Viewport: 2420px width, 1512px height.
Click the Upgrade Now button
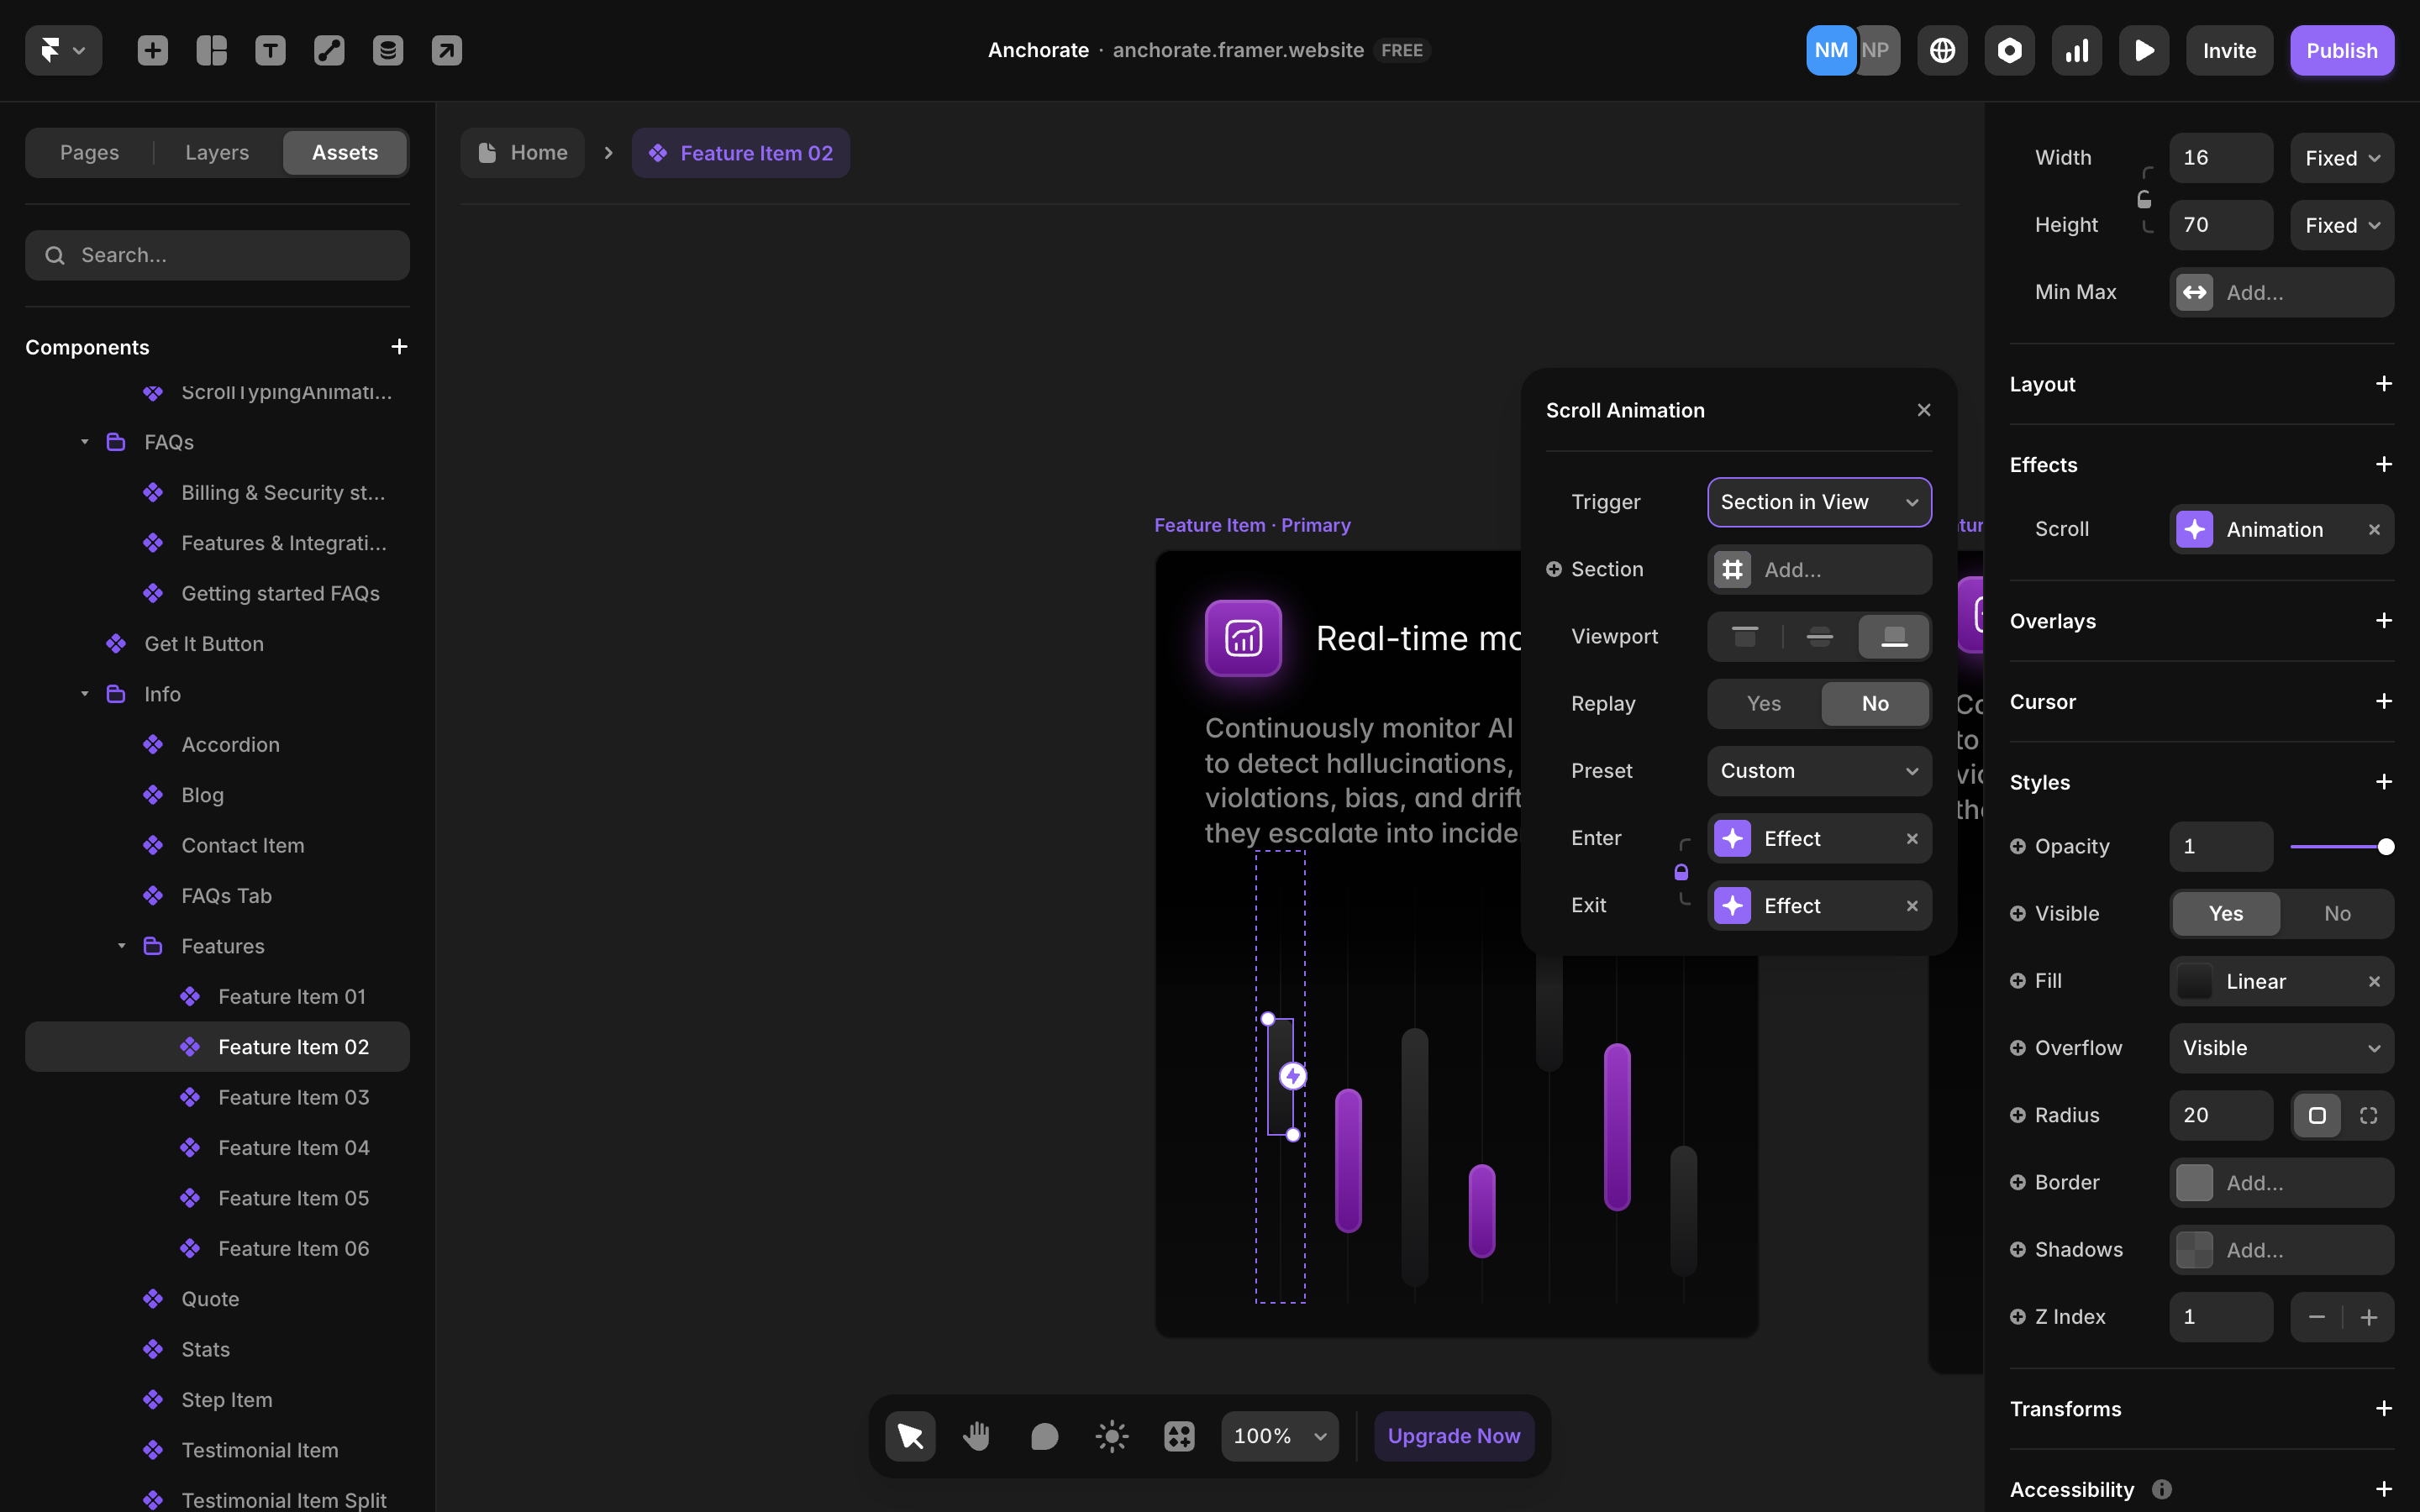point(1453,1436)
